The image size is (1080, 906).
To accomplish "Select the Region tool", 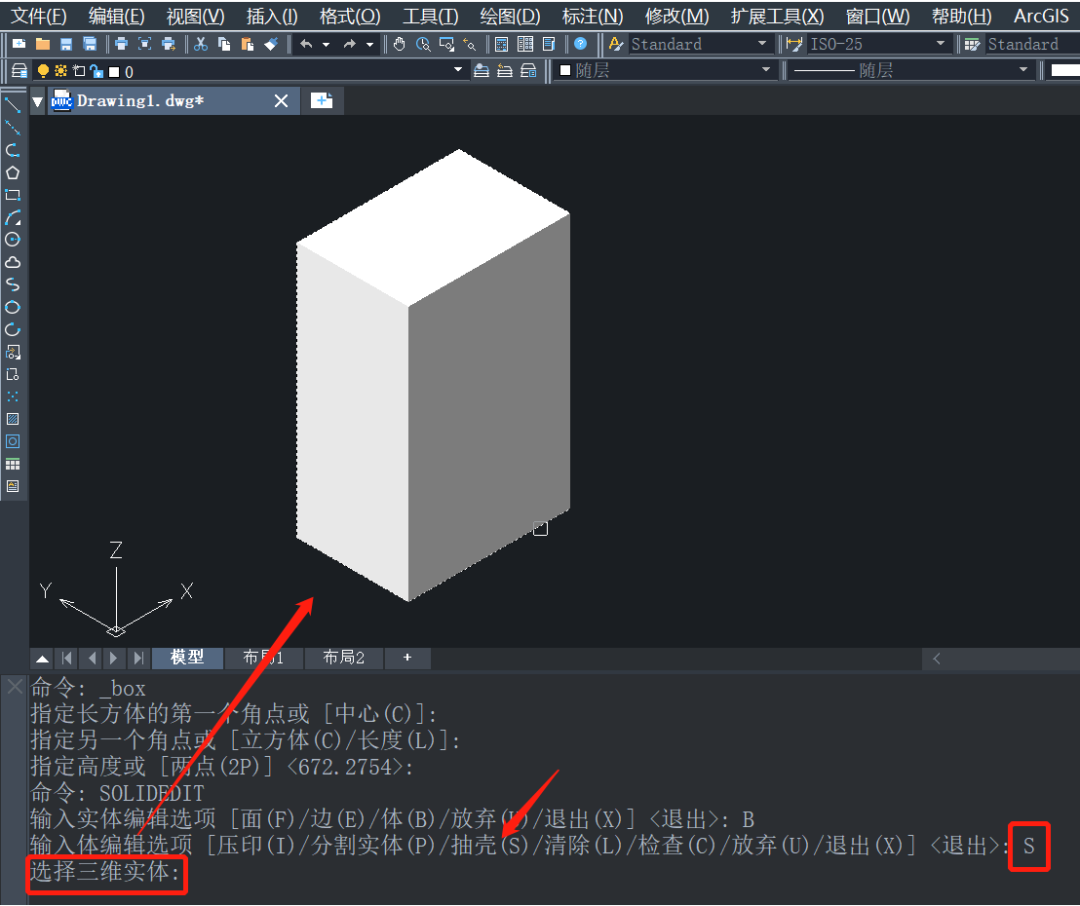I will 12,442.
